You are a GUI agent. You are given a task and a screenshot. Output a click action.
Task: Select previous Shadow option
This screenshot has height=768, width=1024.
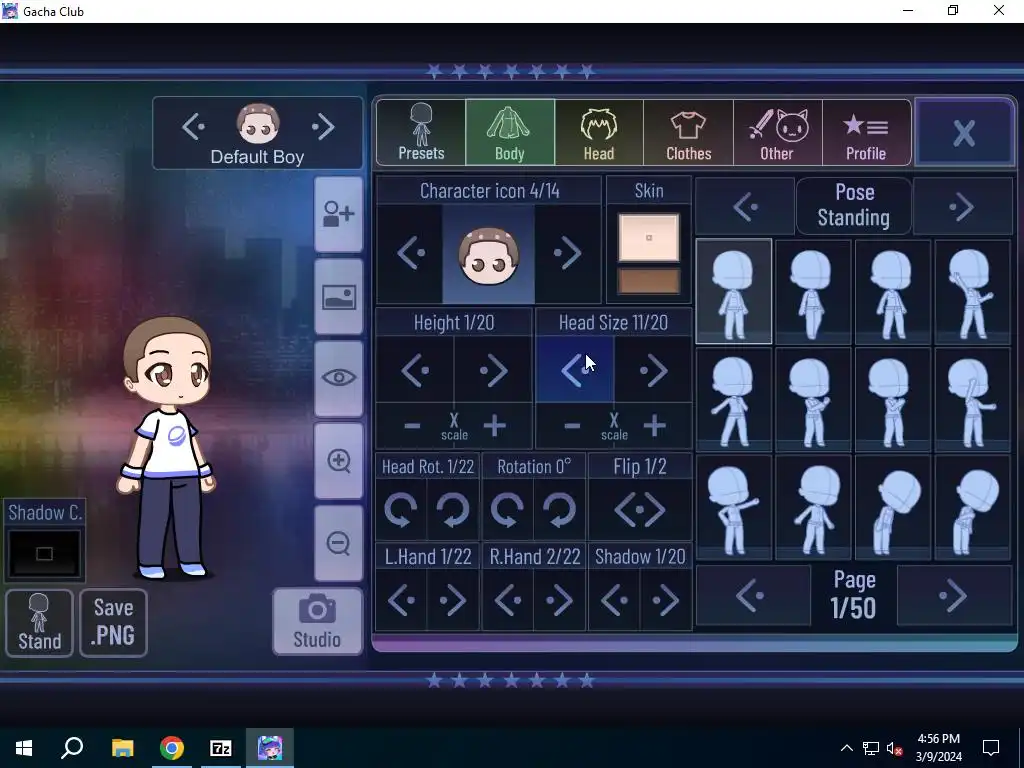click(x=614, y=600)
